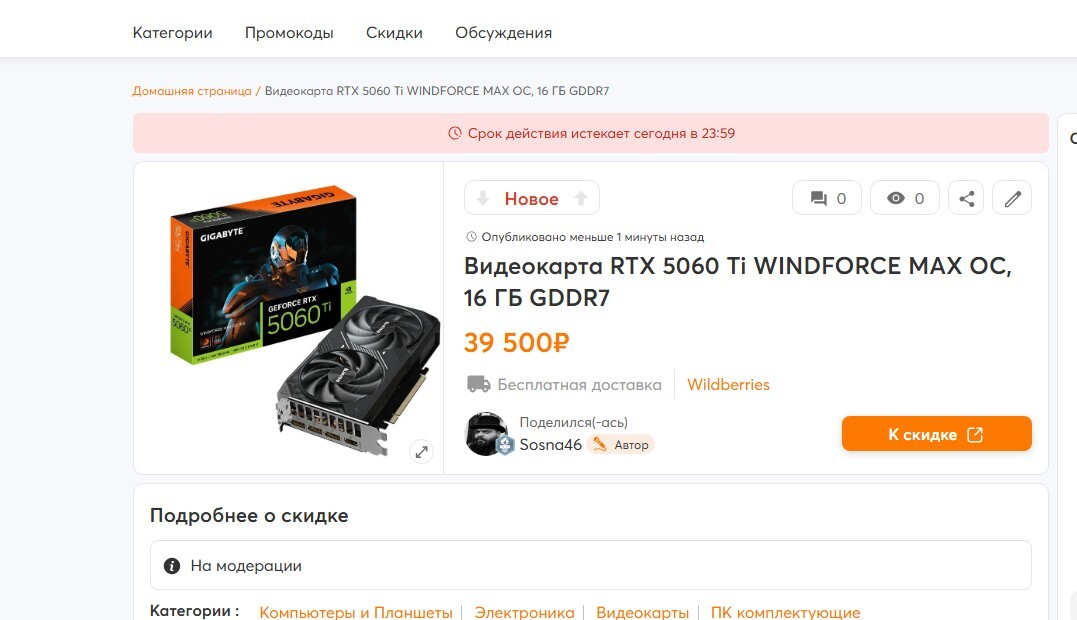Click the eye views counter

pos(905,198)
